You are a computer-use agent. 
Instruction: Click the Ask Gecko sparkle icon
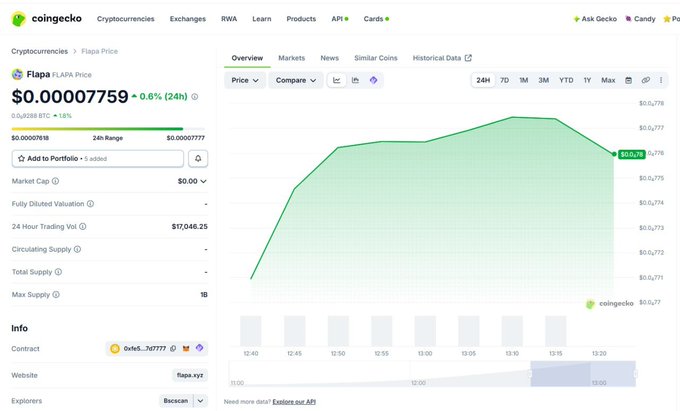[576, 19]
